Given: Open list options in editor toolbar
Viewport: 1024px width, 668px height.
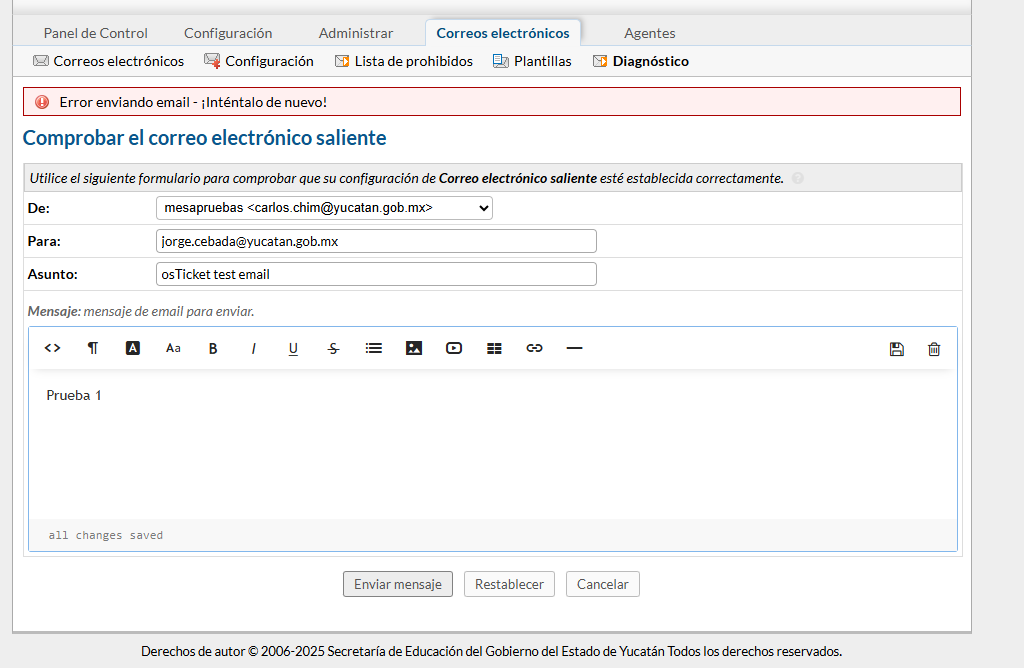Looking at the screenshot, I should [x=374, y=348].
